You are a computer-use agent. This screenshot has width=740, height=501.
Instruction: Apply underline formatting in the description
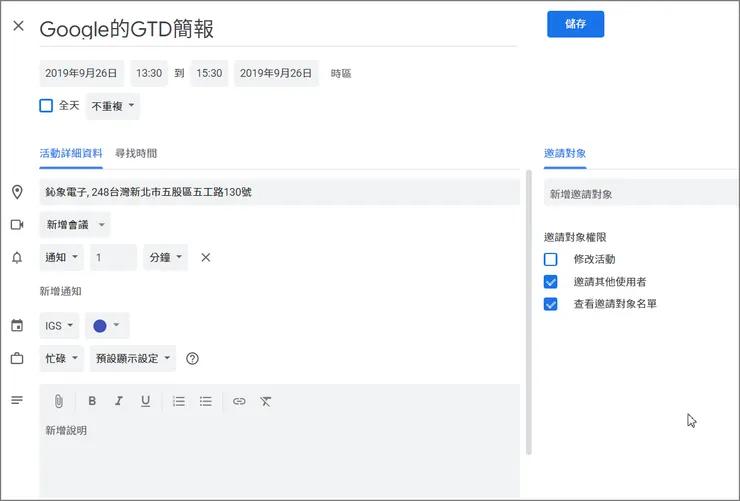coord(145,401)
